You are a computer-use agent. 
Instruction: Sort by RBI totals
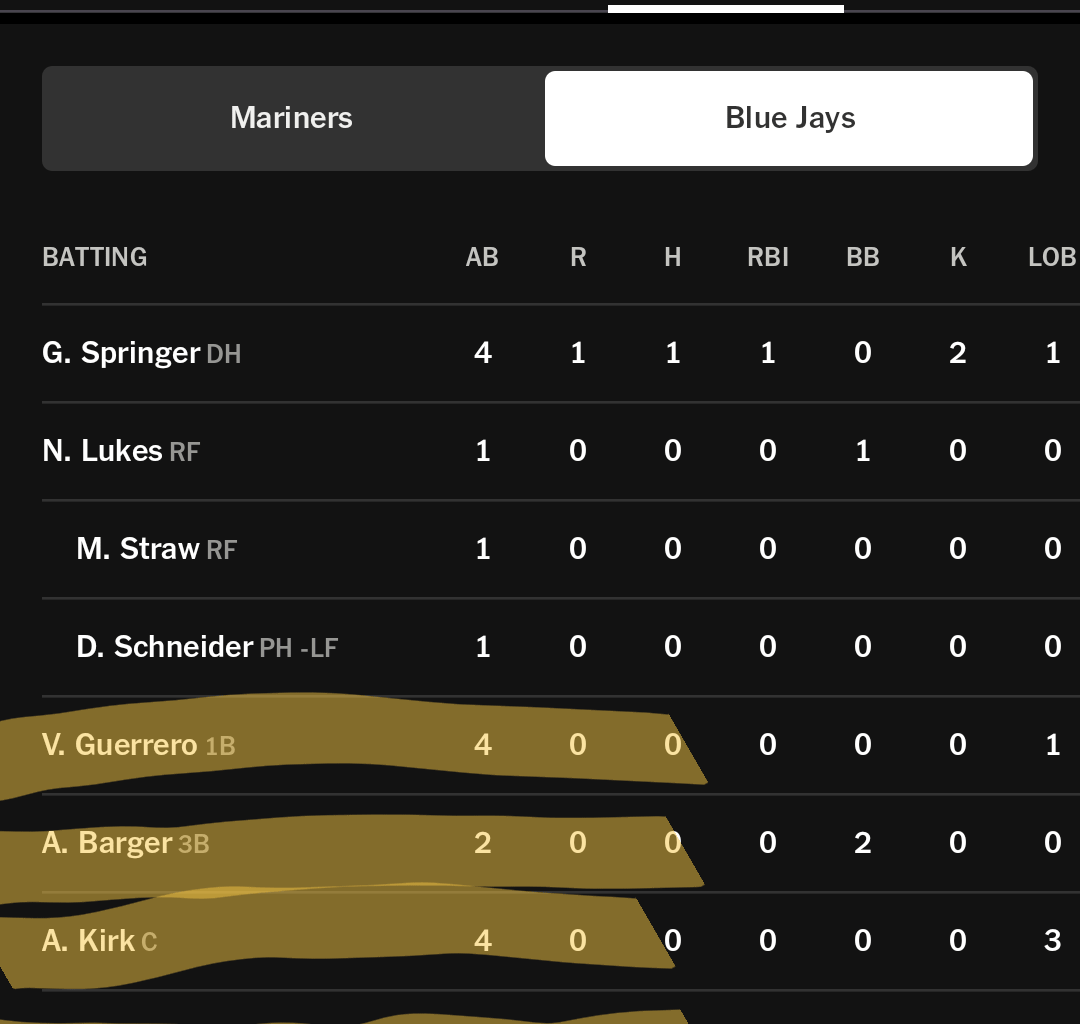coord(767,257)
